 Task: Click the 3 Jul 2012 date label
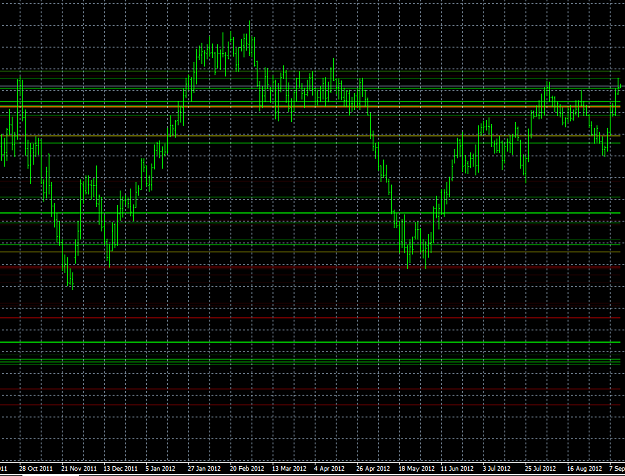pyautogui.click(x=496, y=468)
